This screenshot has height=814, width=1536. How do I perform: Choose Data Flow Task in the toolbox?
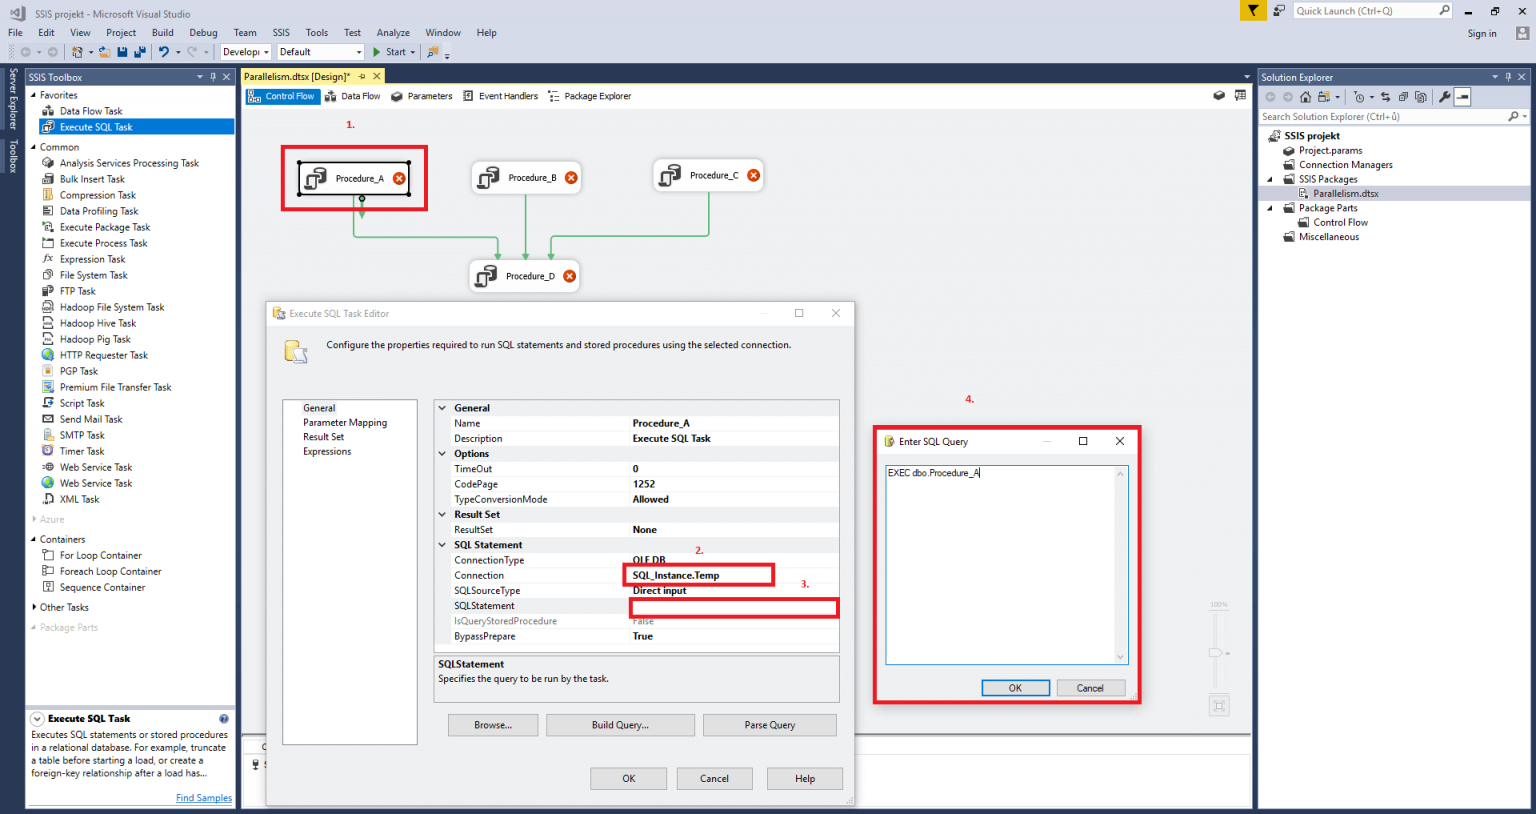pyautogui.click(x=91, y=111)
